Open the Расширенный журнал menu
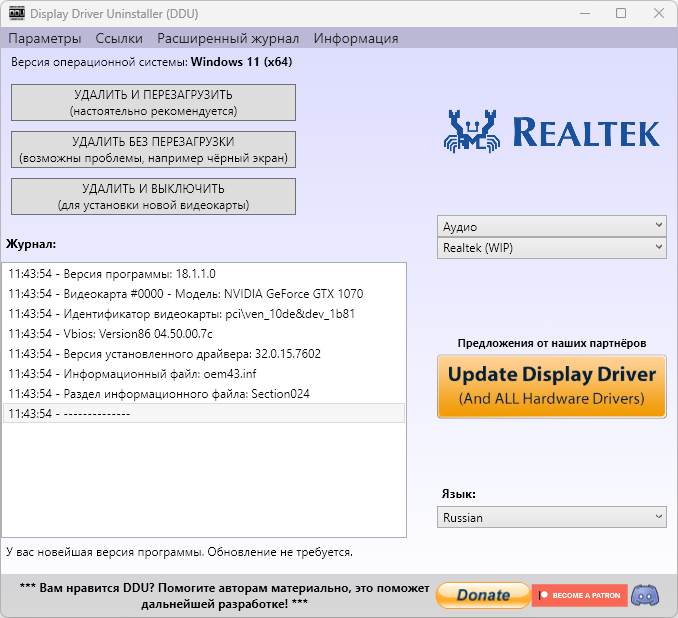Screen dimensions: 678x618 [x=228, y=38]
